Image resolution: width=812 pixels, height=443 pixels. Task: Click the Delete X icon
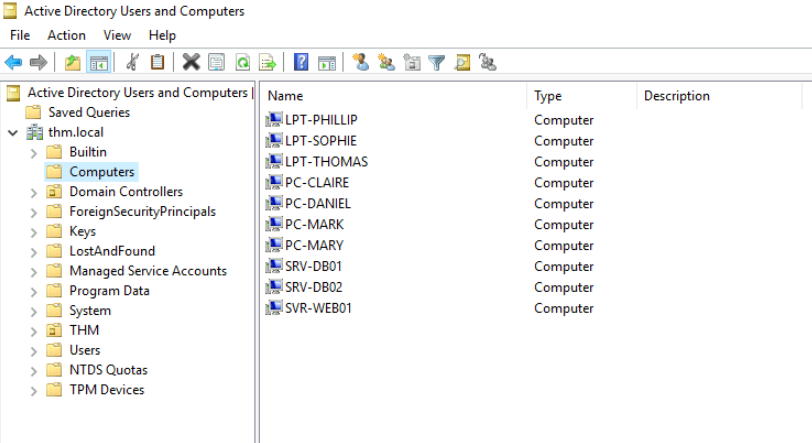(191, 63)
